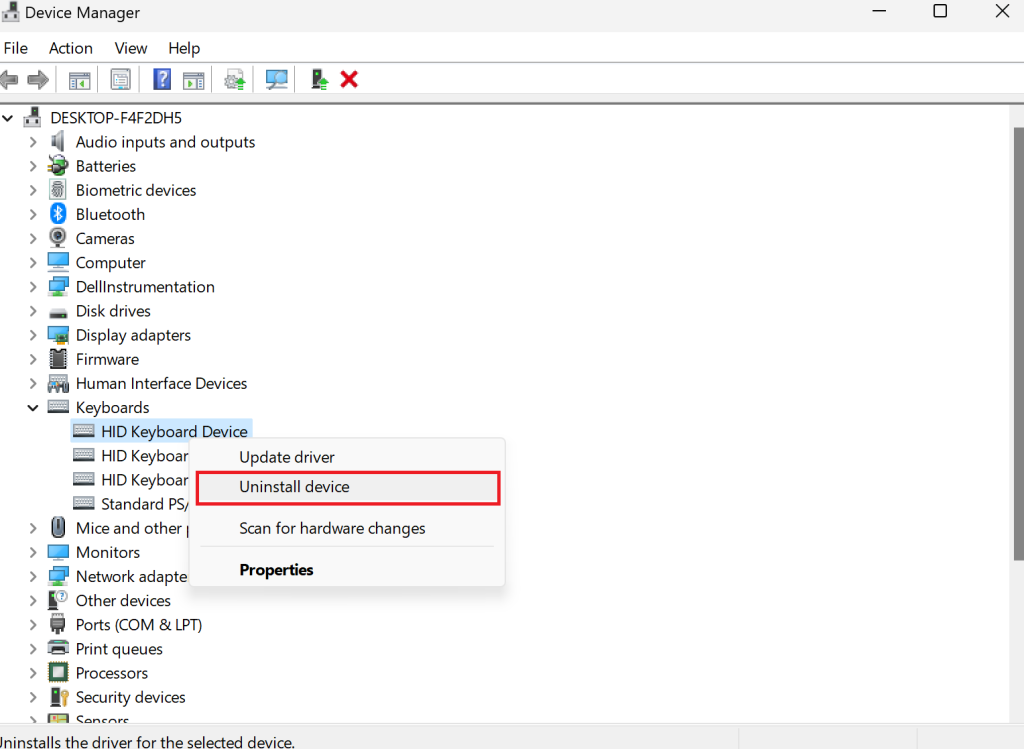Click the Update driver toolbar icon
1024x749 pixels.
(x=234, y=79)
